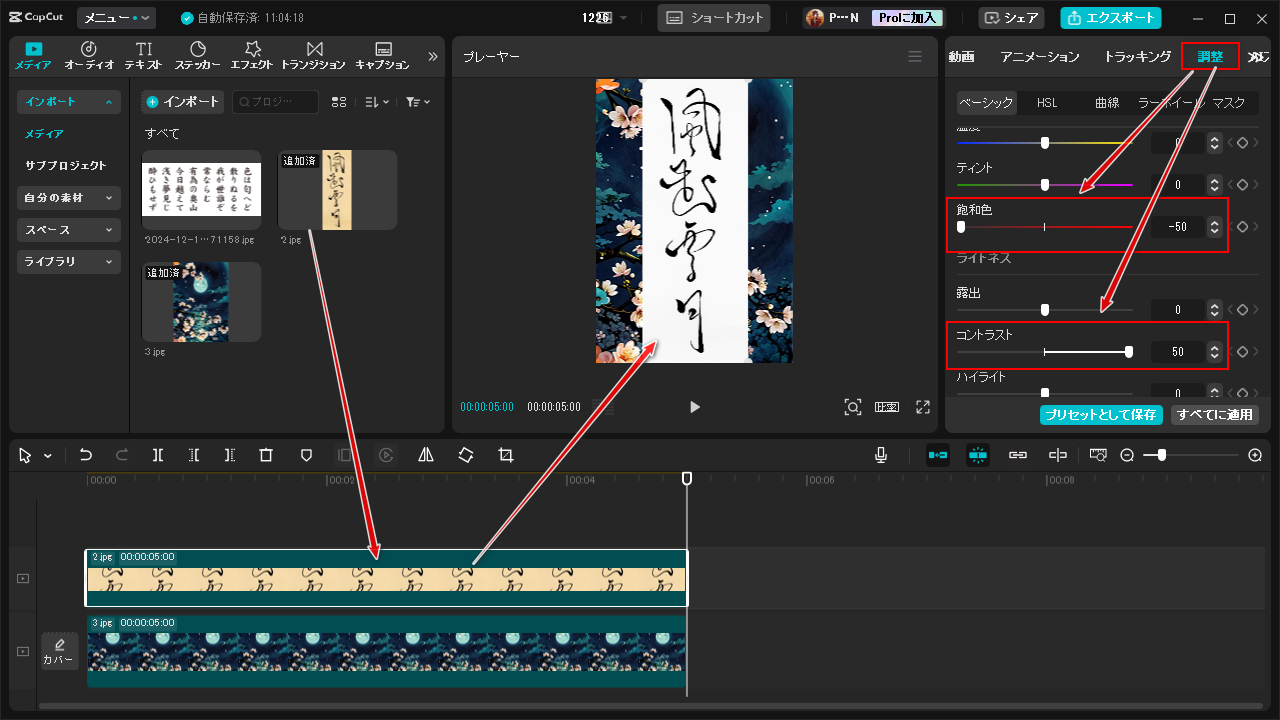This screenshot has width=1280, height=720.
Task: Switch media grid view layout
Action: coord(339,102)
